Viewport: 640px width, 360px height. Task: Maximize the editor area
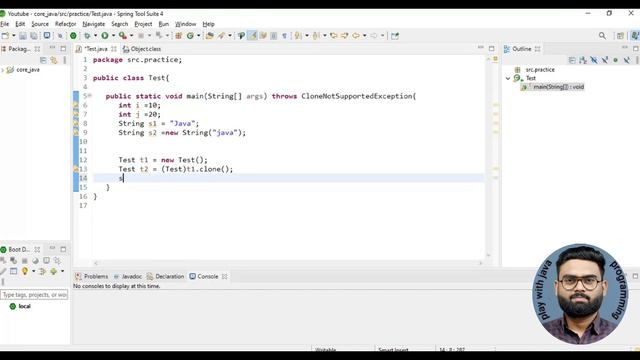[491, 49]
